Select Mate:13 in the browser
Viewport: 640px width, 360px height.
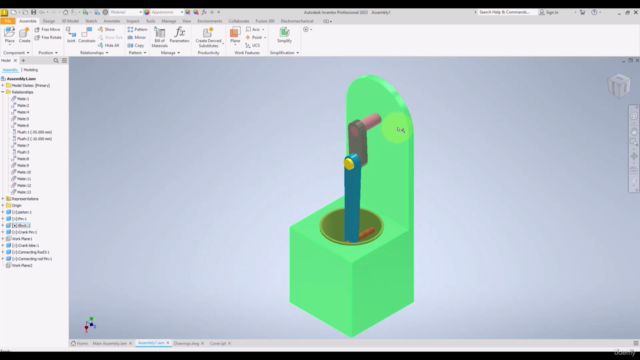pos(21,192)
